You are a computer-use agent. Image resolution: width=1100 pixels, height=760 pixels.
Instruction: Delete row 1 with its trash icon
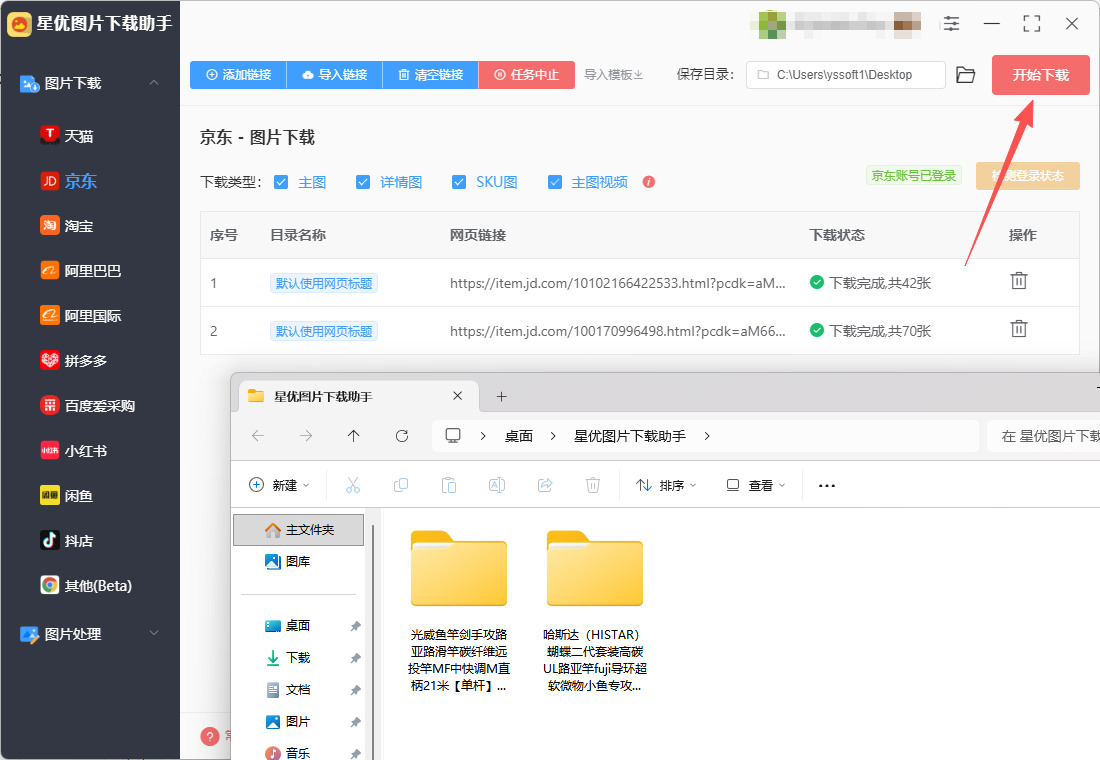tap(1019, 281)
